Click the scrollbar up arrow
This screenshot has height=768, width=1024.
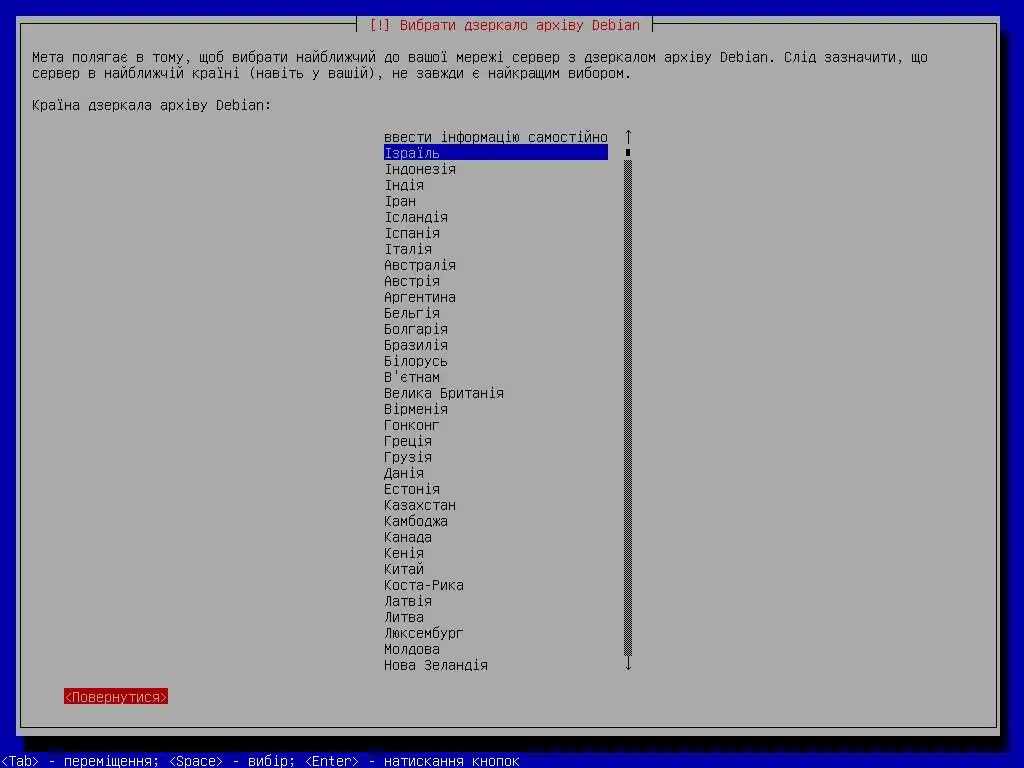(628, 137)
